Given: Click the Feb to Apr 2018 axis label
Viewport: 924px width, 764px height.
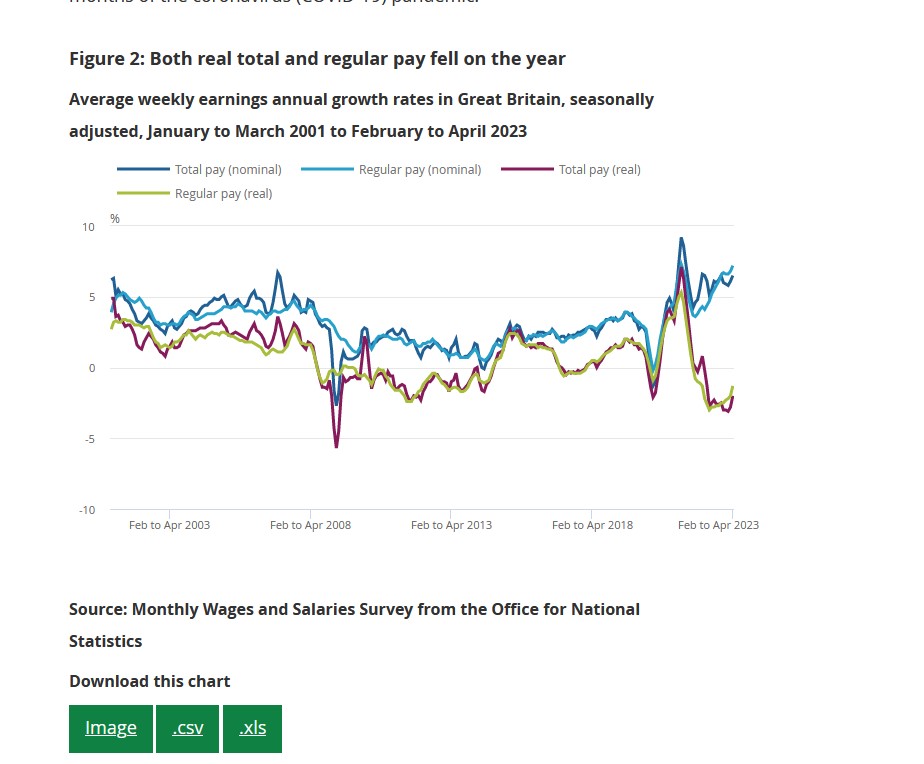Looking at the screenshot, I should click(x=592, y=525).
